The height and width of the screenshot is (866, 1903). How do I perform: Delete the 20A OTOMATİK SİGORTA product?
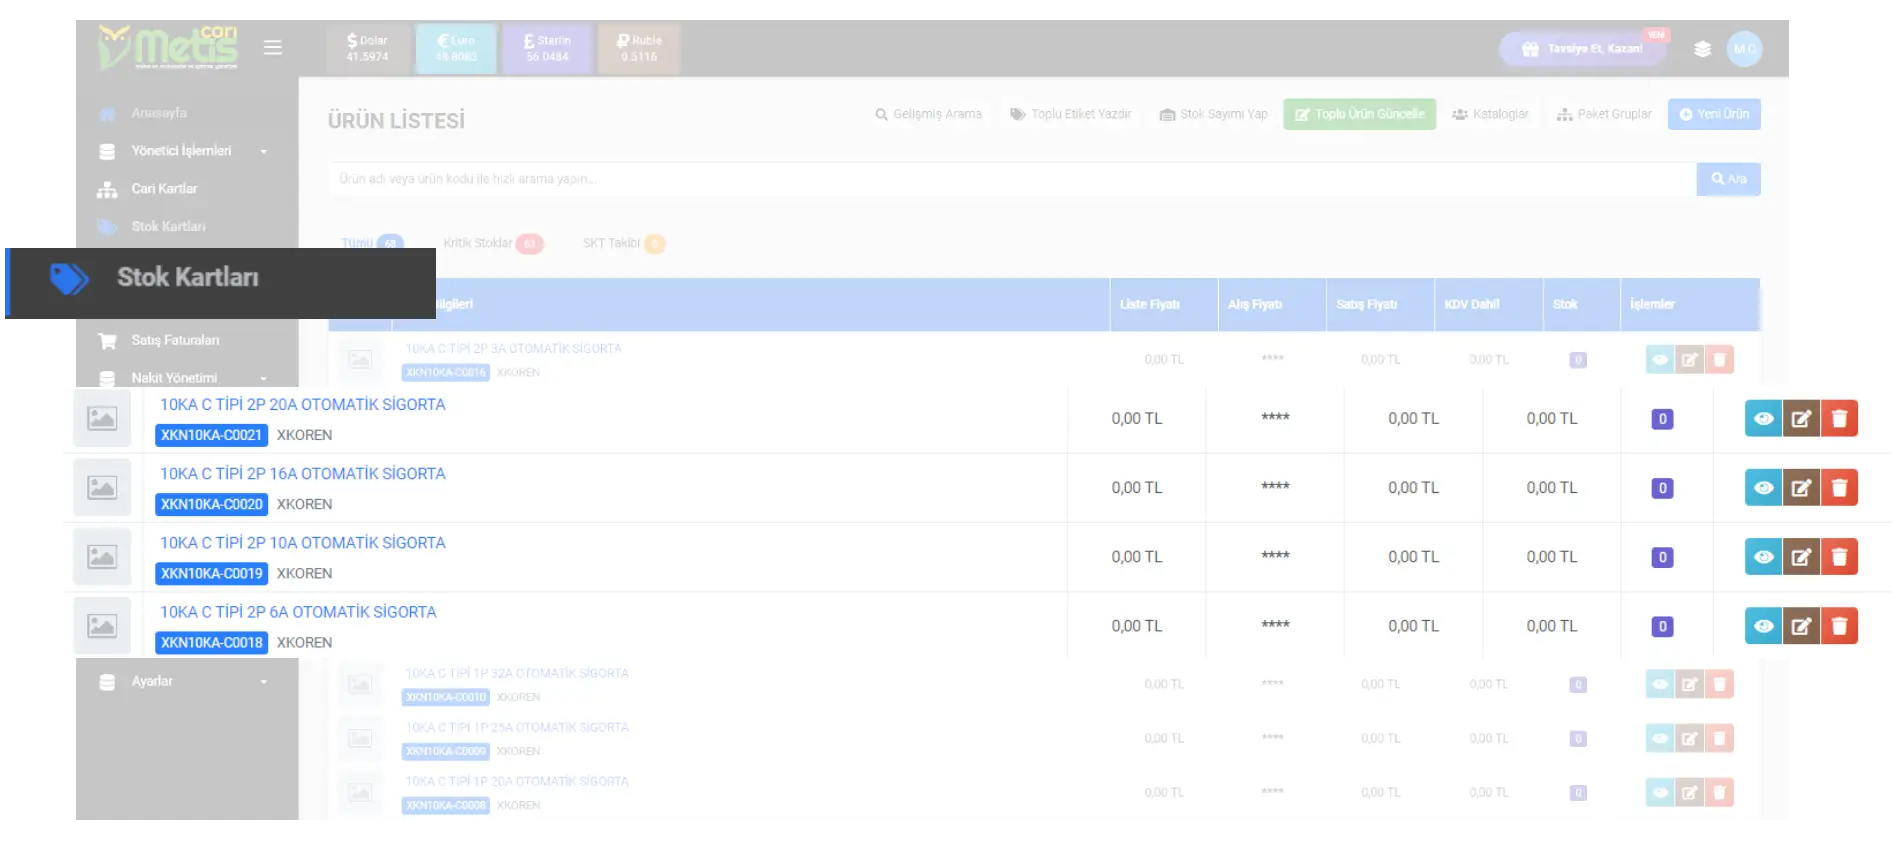pos(1839,419)
